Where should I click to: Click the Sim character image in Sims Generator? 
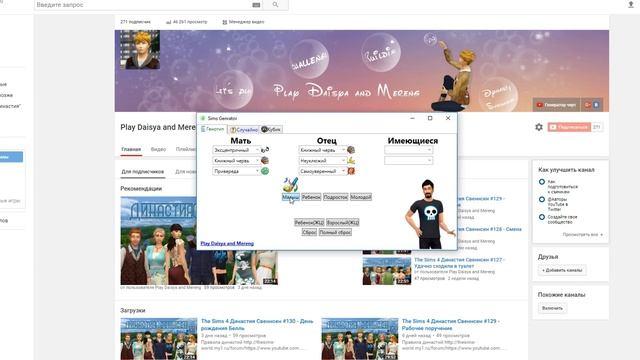430,214
